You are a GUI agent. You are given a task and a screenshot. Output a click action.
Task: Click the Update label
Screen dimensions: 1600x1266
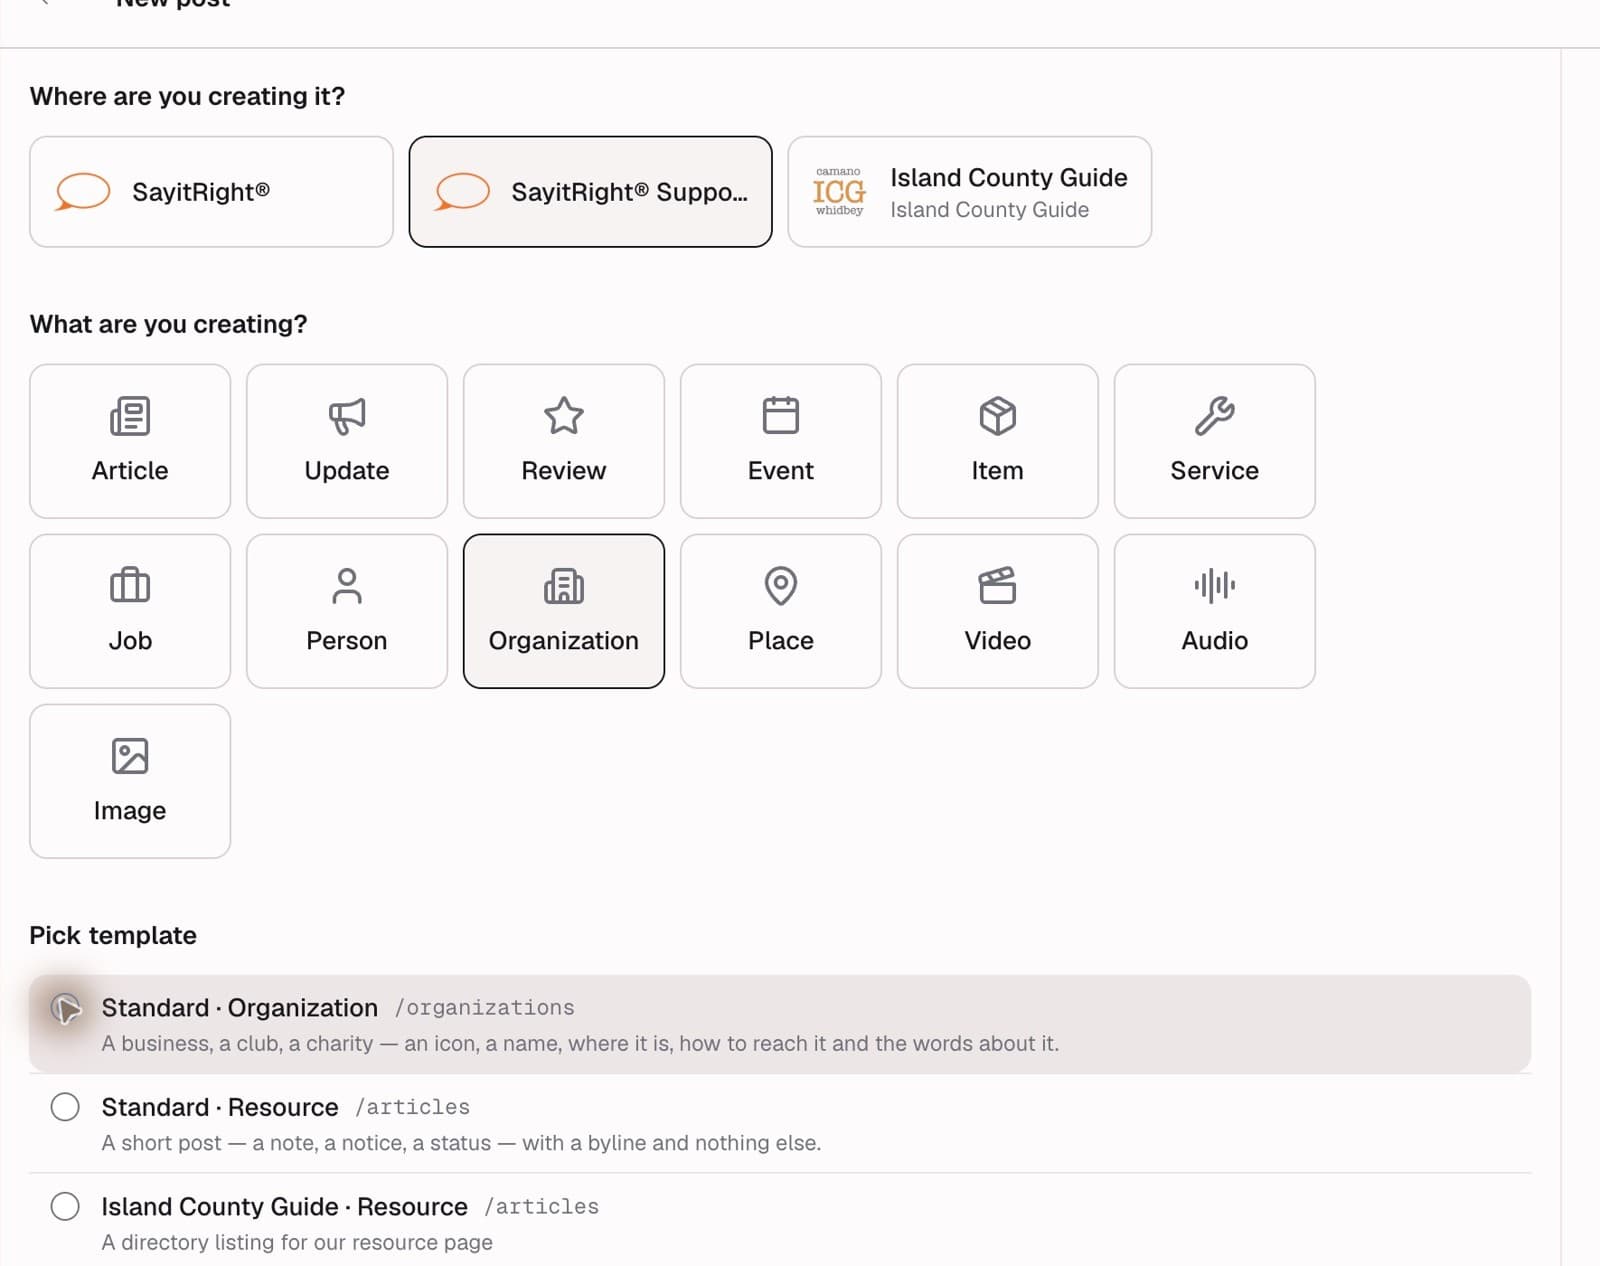(x=347, y=471)
